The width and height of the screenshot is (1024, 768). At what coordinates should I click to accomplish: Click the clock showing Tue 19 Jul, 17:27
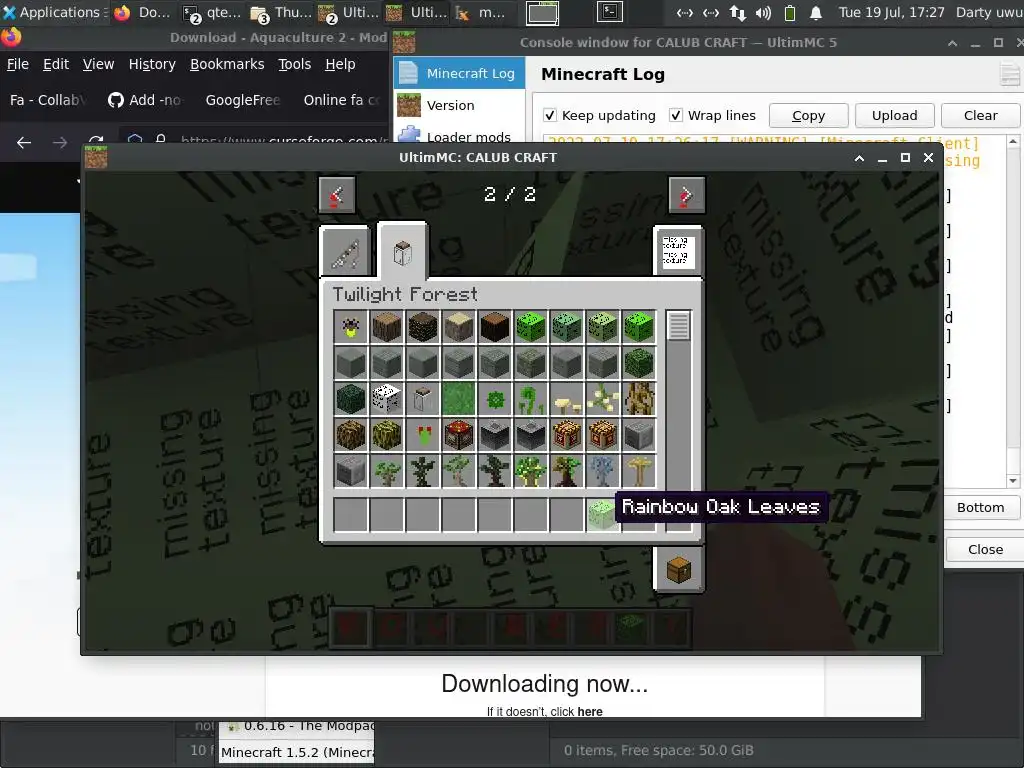(x=891, y=12)
